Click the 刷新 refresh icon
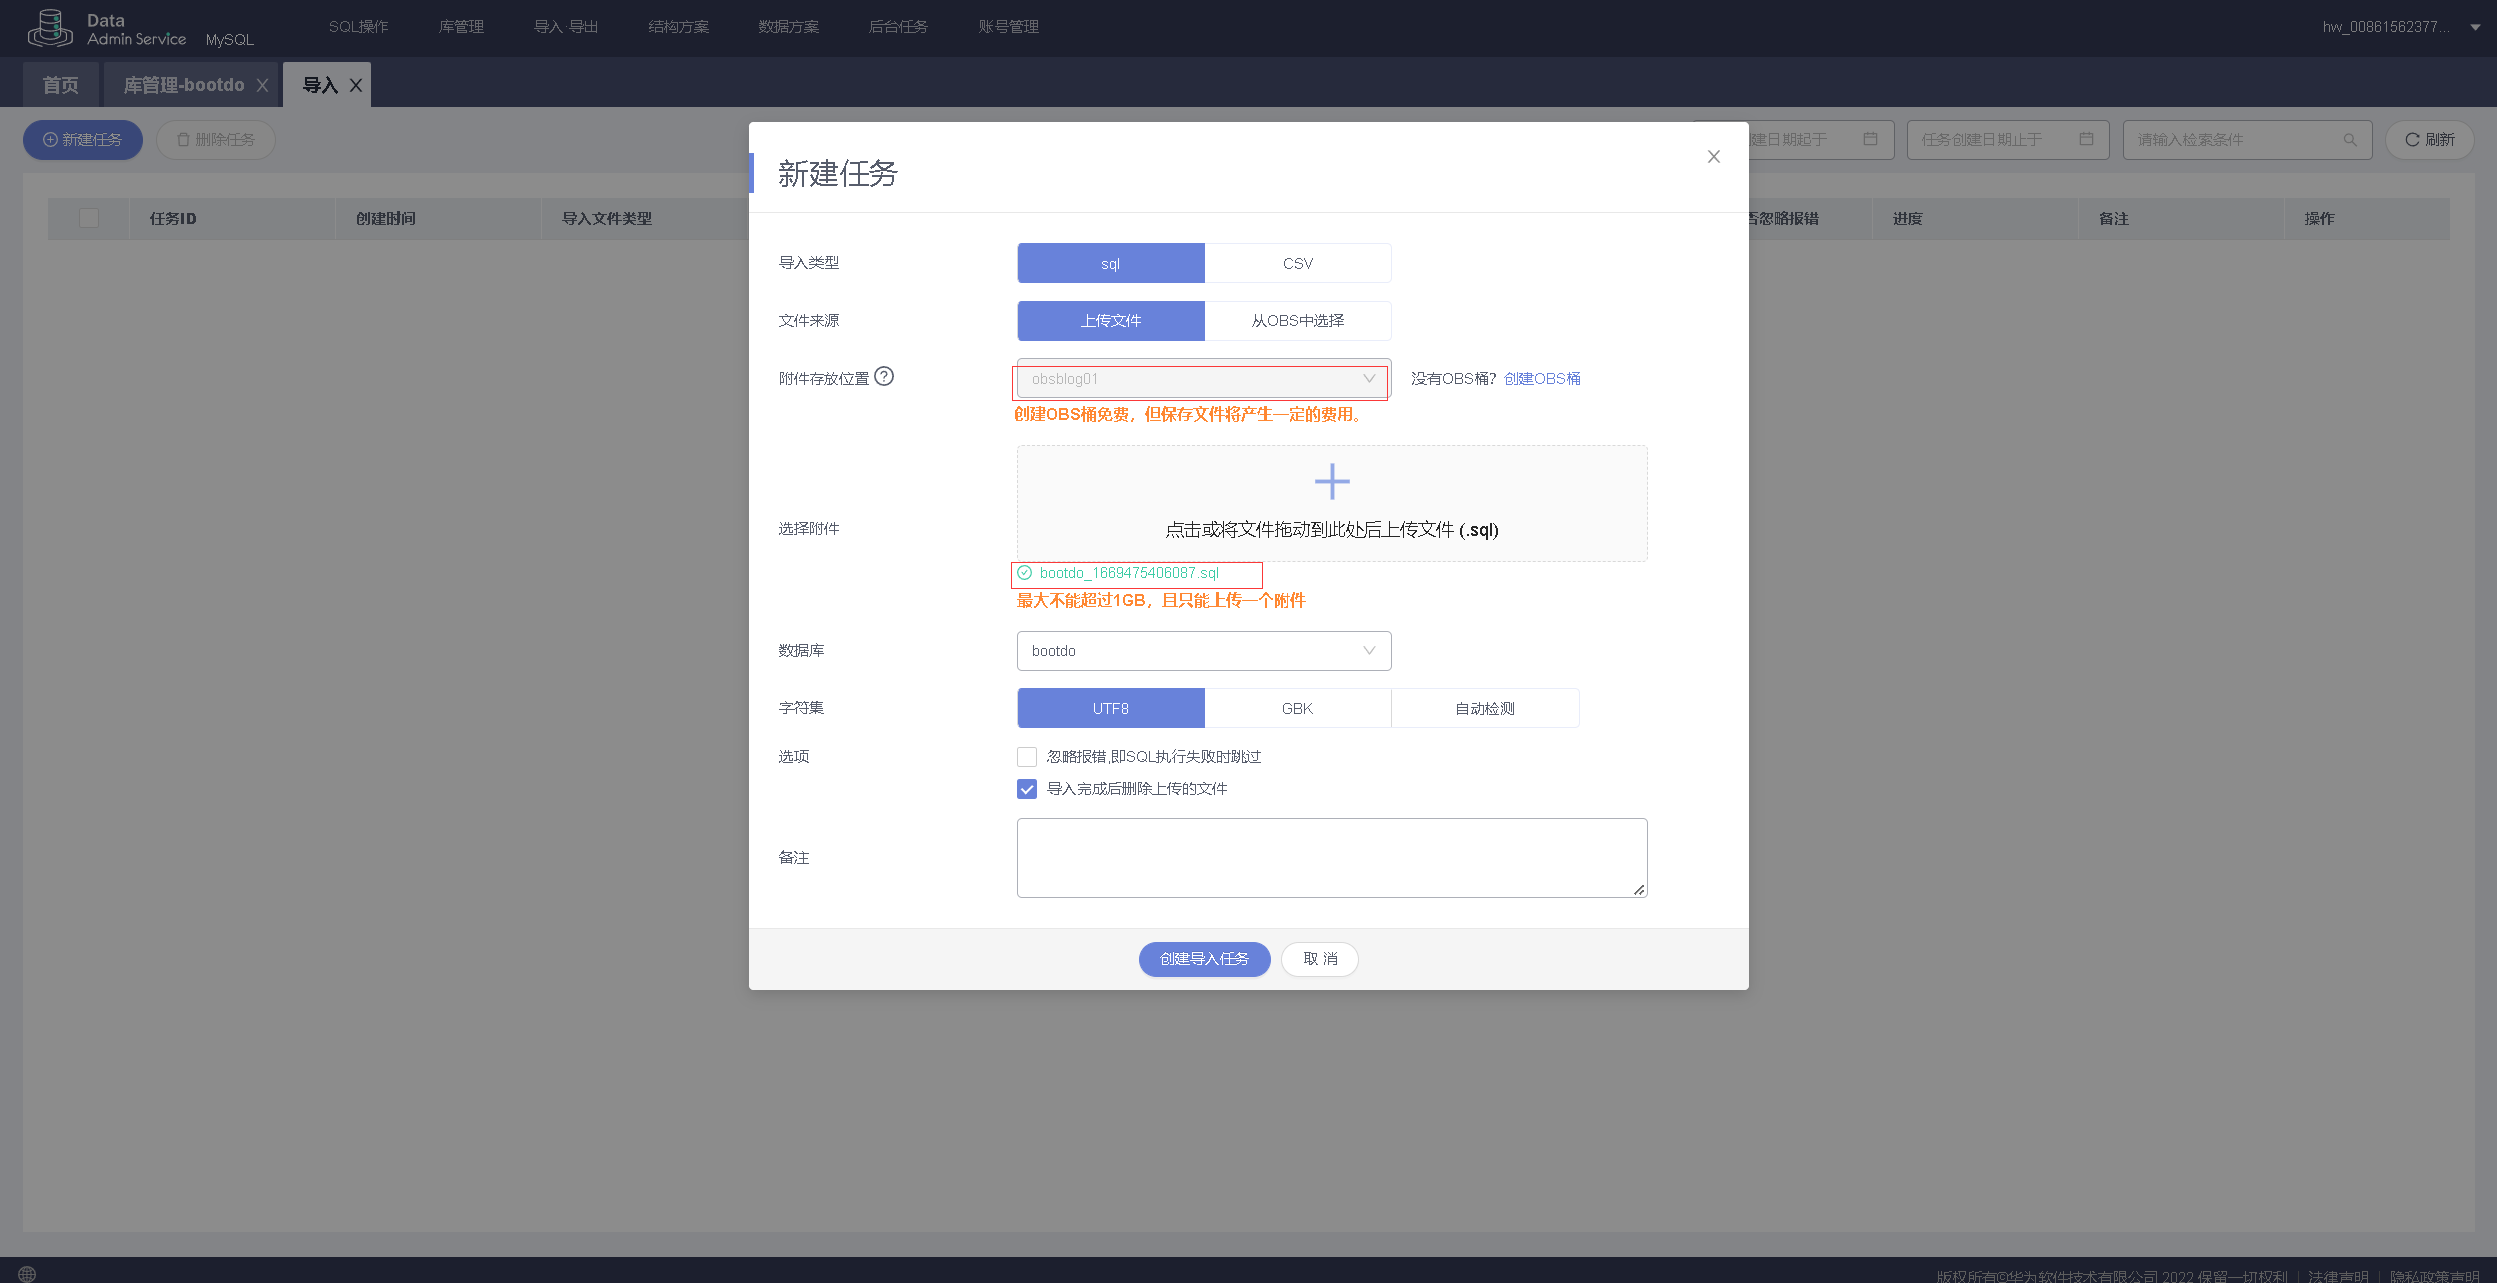This screenshot has width=2497, height=1283. (x=2413, y=139)
